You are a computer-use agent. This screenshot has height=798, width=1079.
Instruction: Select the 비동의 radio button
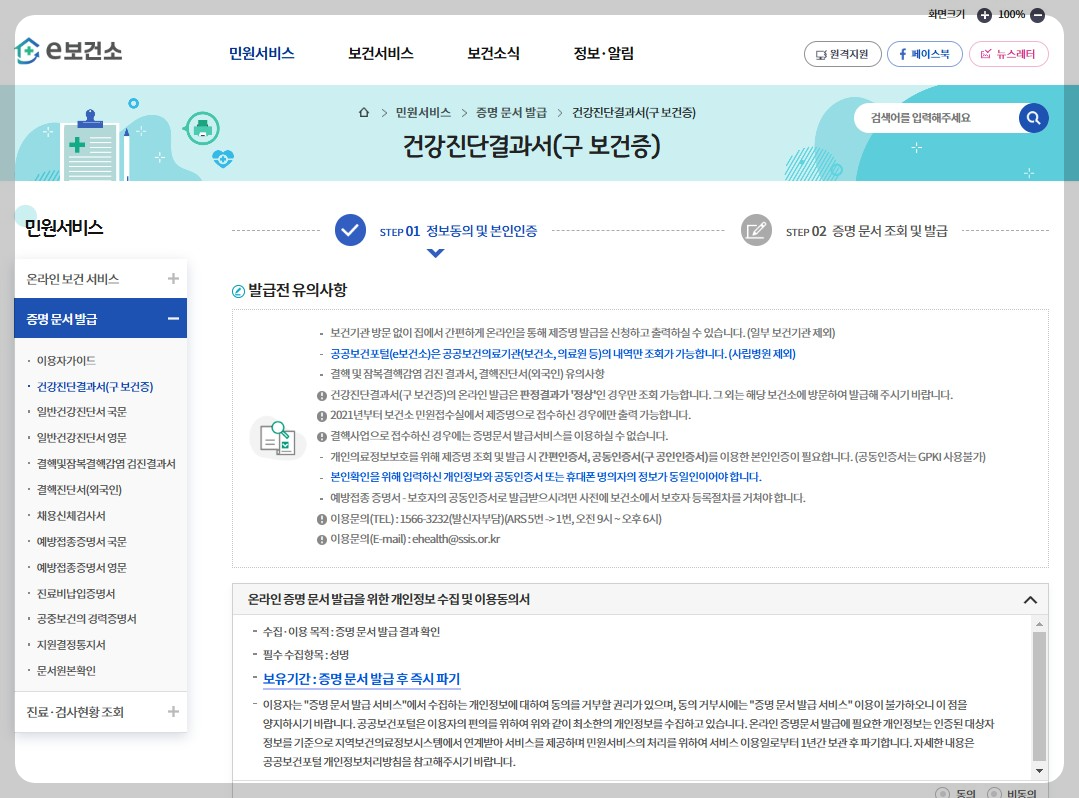click(994, 793)
